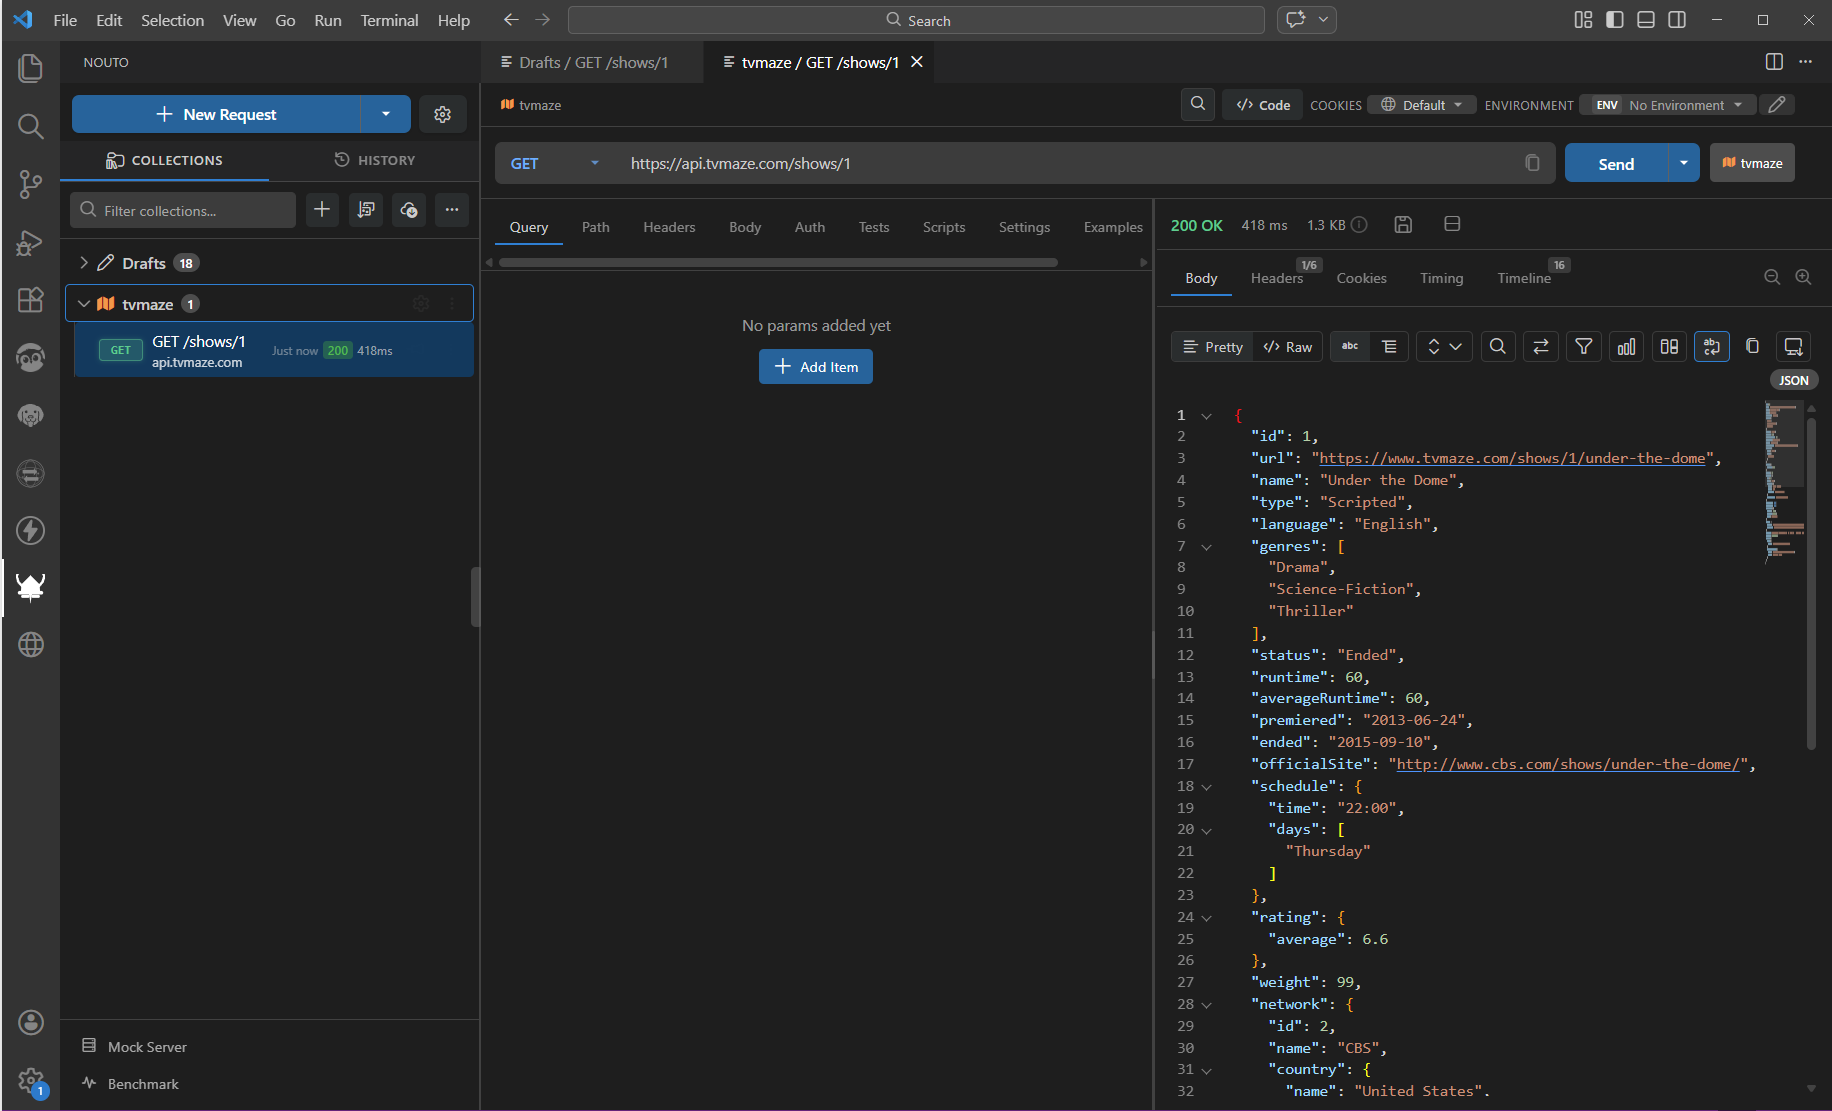Open the globe icon view in activity bar
1832x1111 pixels.
pyautogui.click(x=31, y=645)
